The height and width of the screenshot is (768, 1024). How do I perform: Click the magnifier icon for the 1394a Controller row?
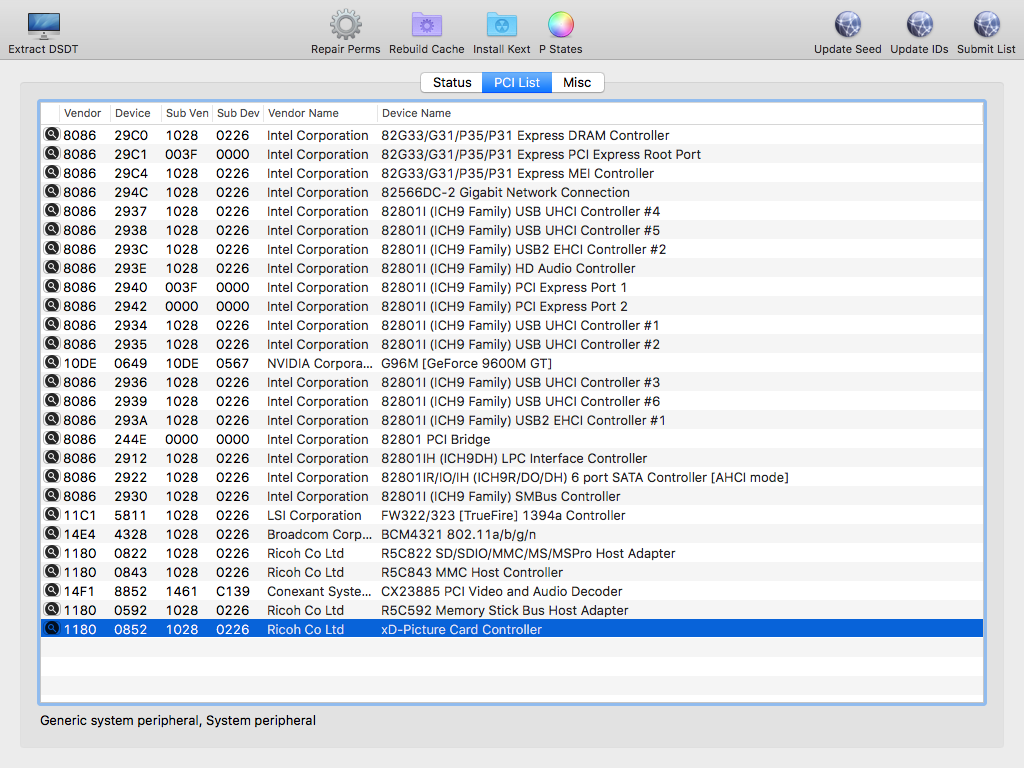click(x=52, y=515)
